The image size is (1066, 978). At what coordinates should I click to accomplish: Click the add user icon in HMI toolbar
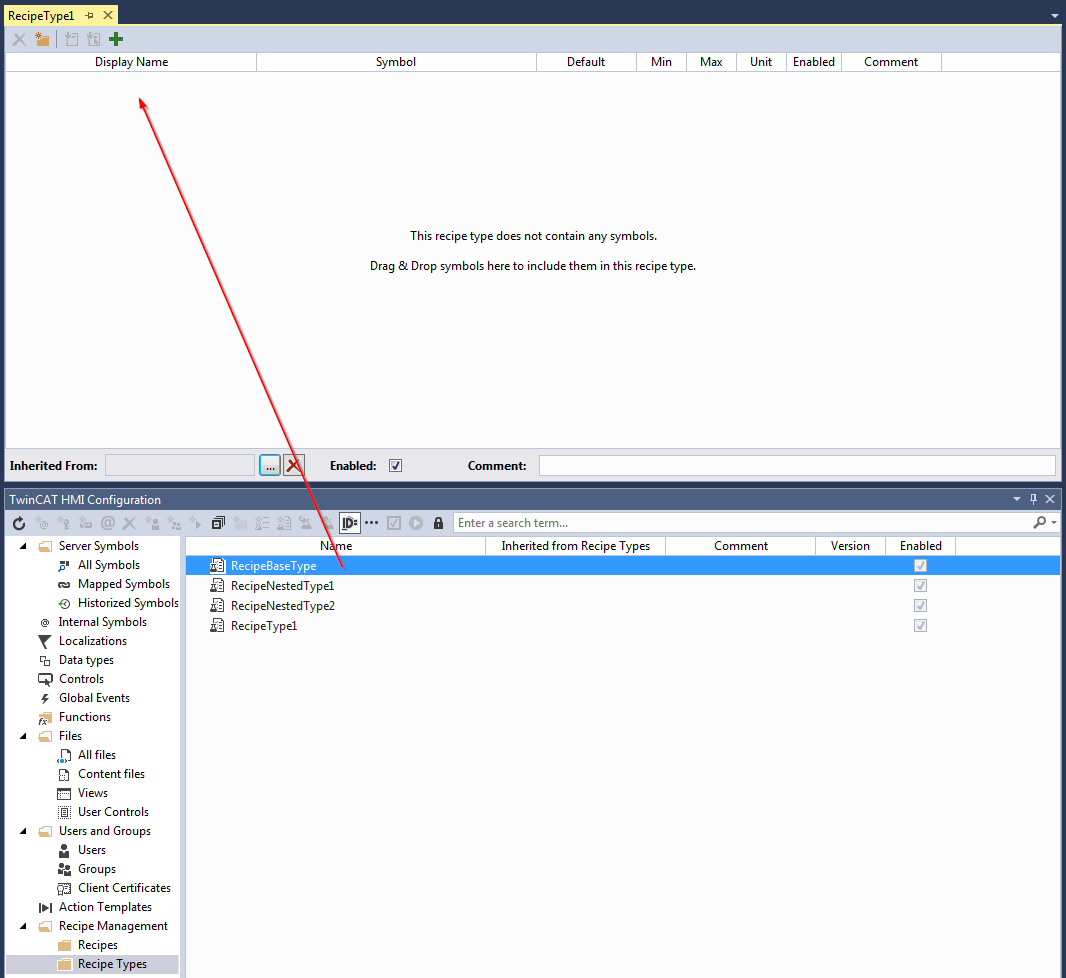152,523
